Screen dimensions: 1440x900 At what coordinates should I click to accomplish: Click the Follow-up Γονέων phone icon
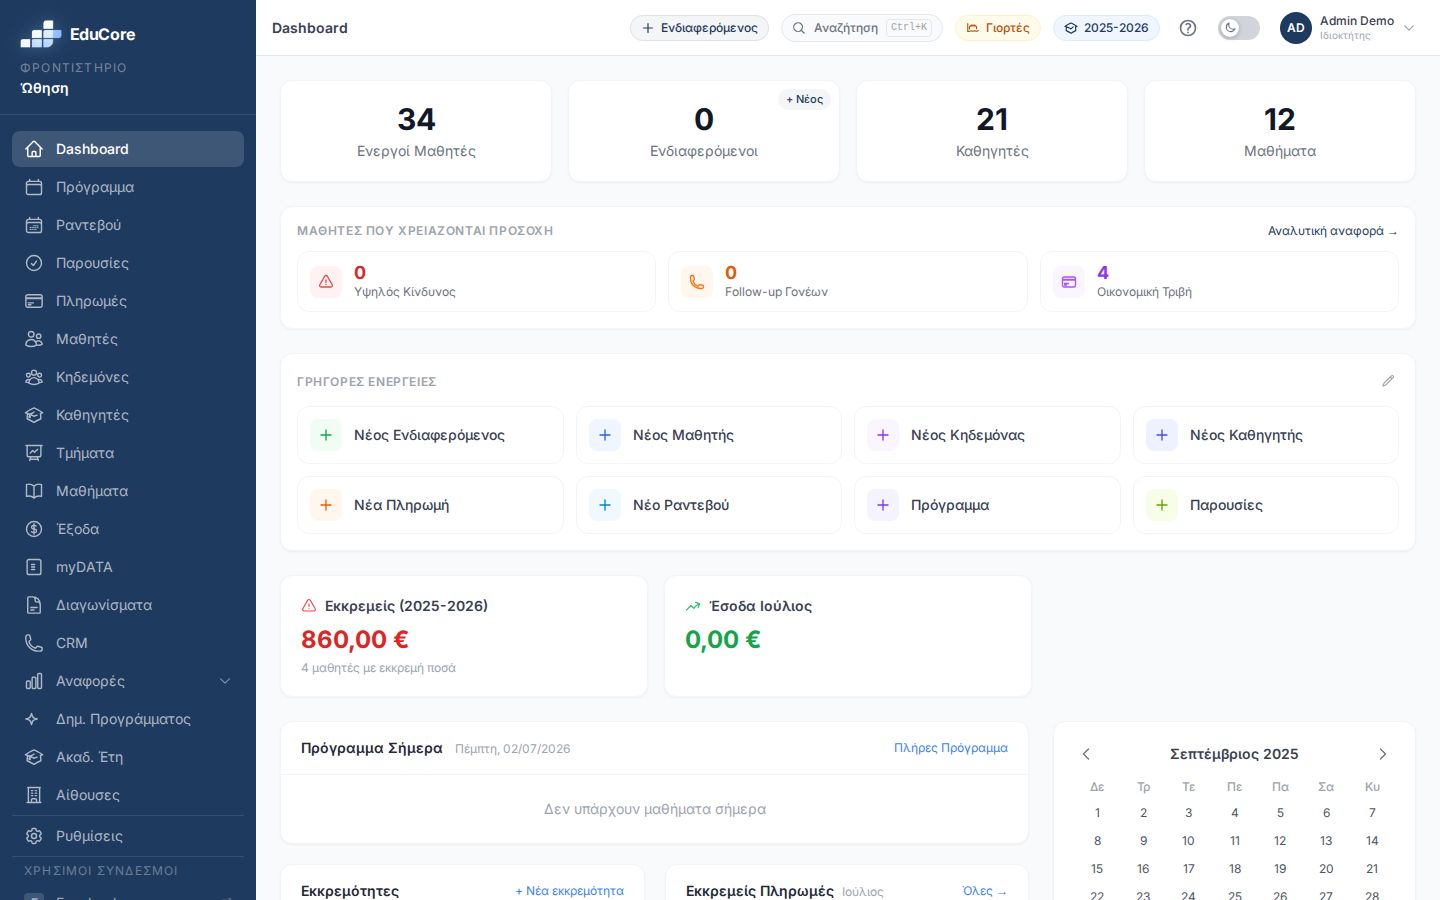(697, 282)
